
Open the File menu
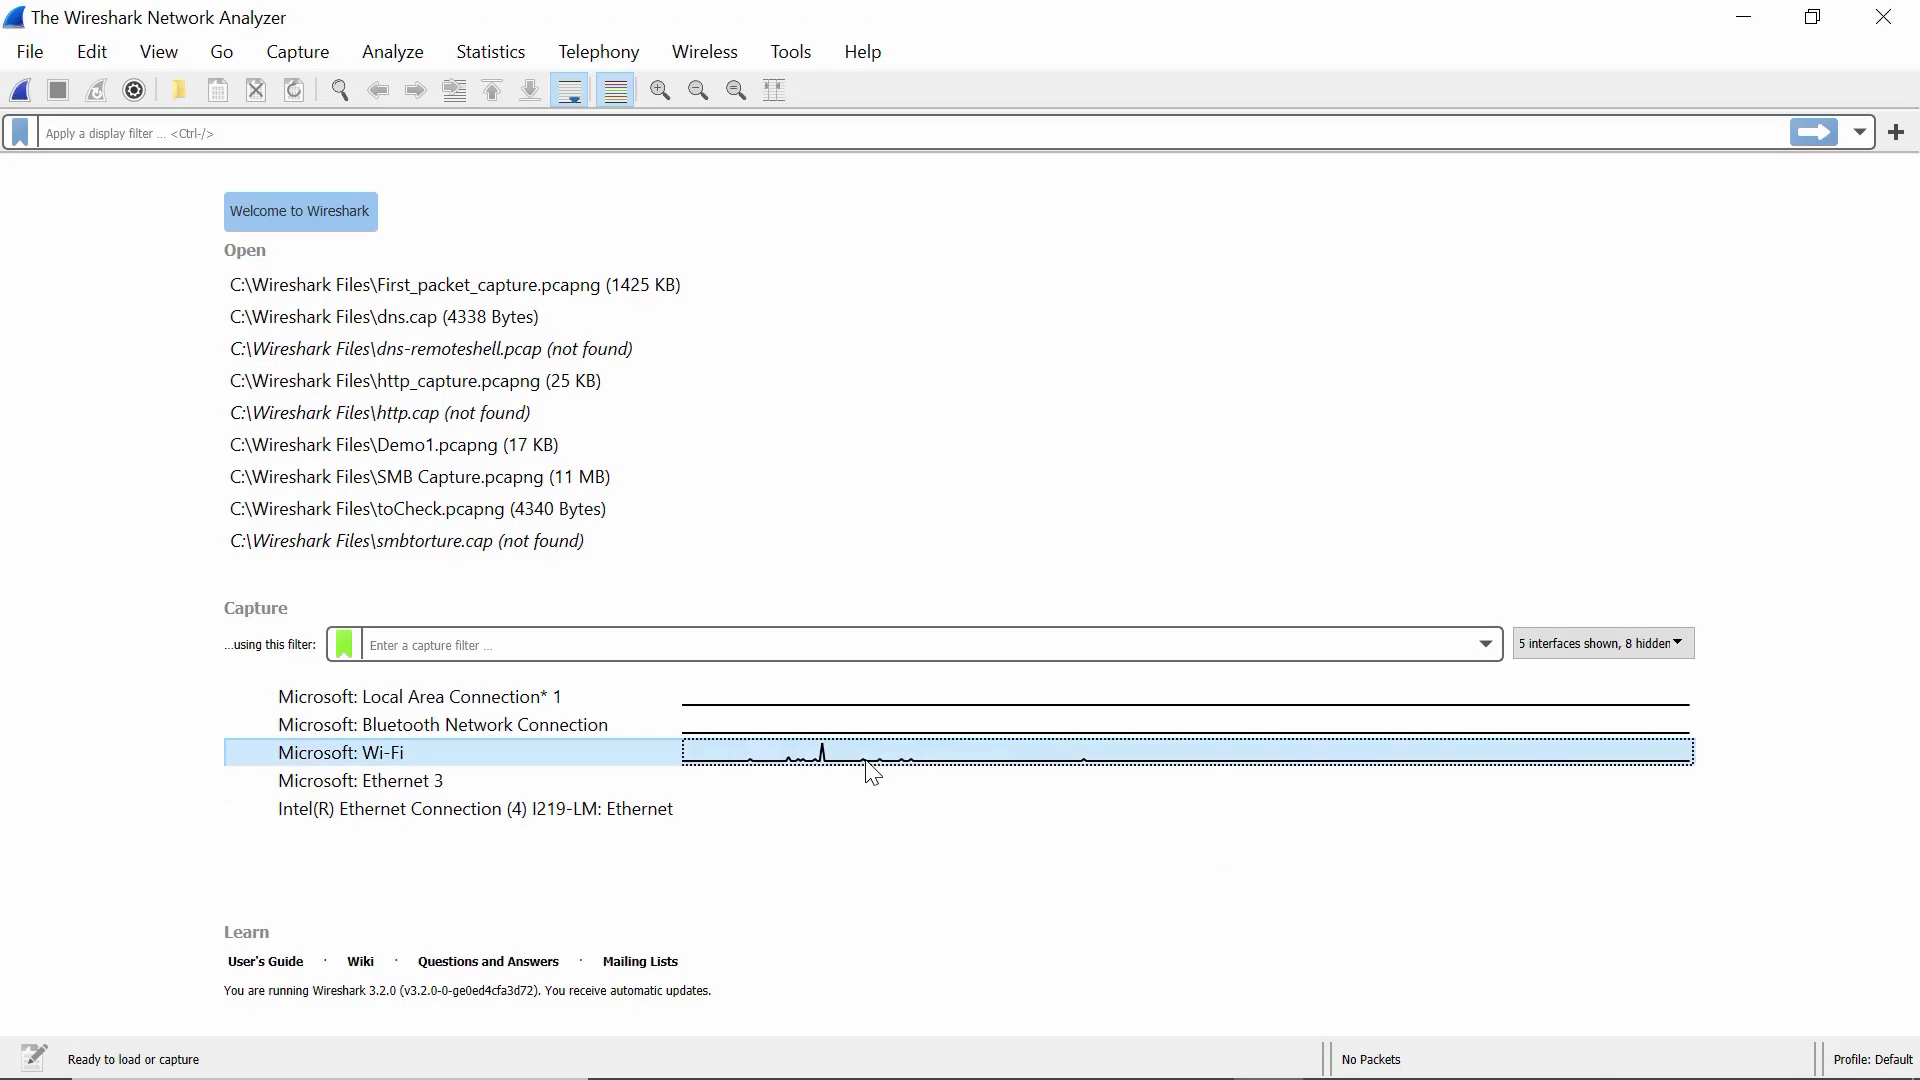30,52
